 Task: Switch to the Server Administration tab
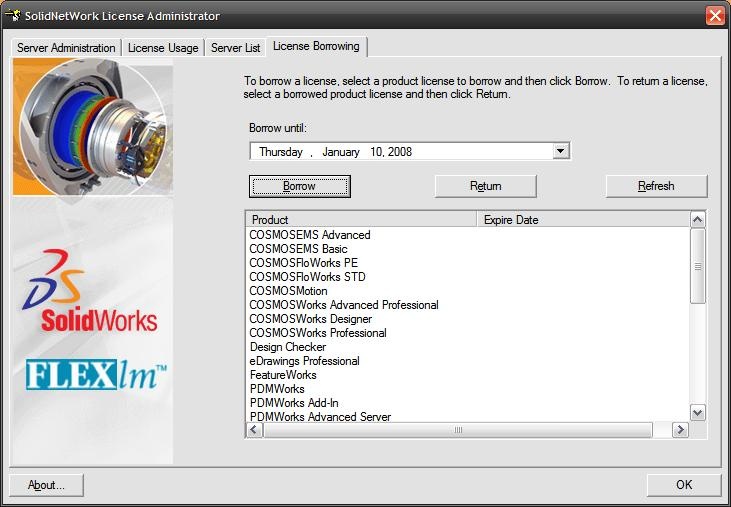click(66, 48)
